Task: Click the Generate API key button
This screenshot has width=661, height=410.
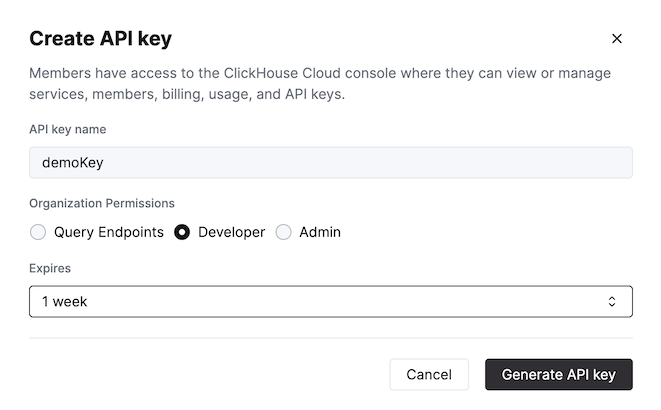Action: pos(558,375)
